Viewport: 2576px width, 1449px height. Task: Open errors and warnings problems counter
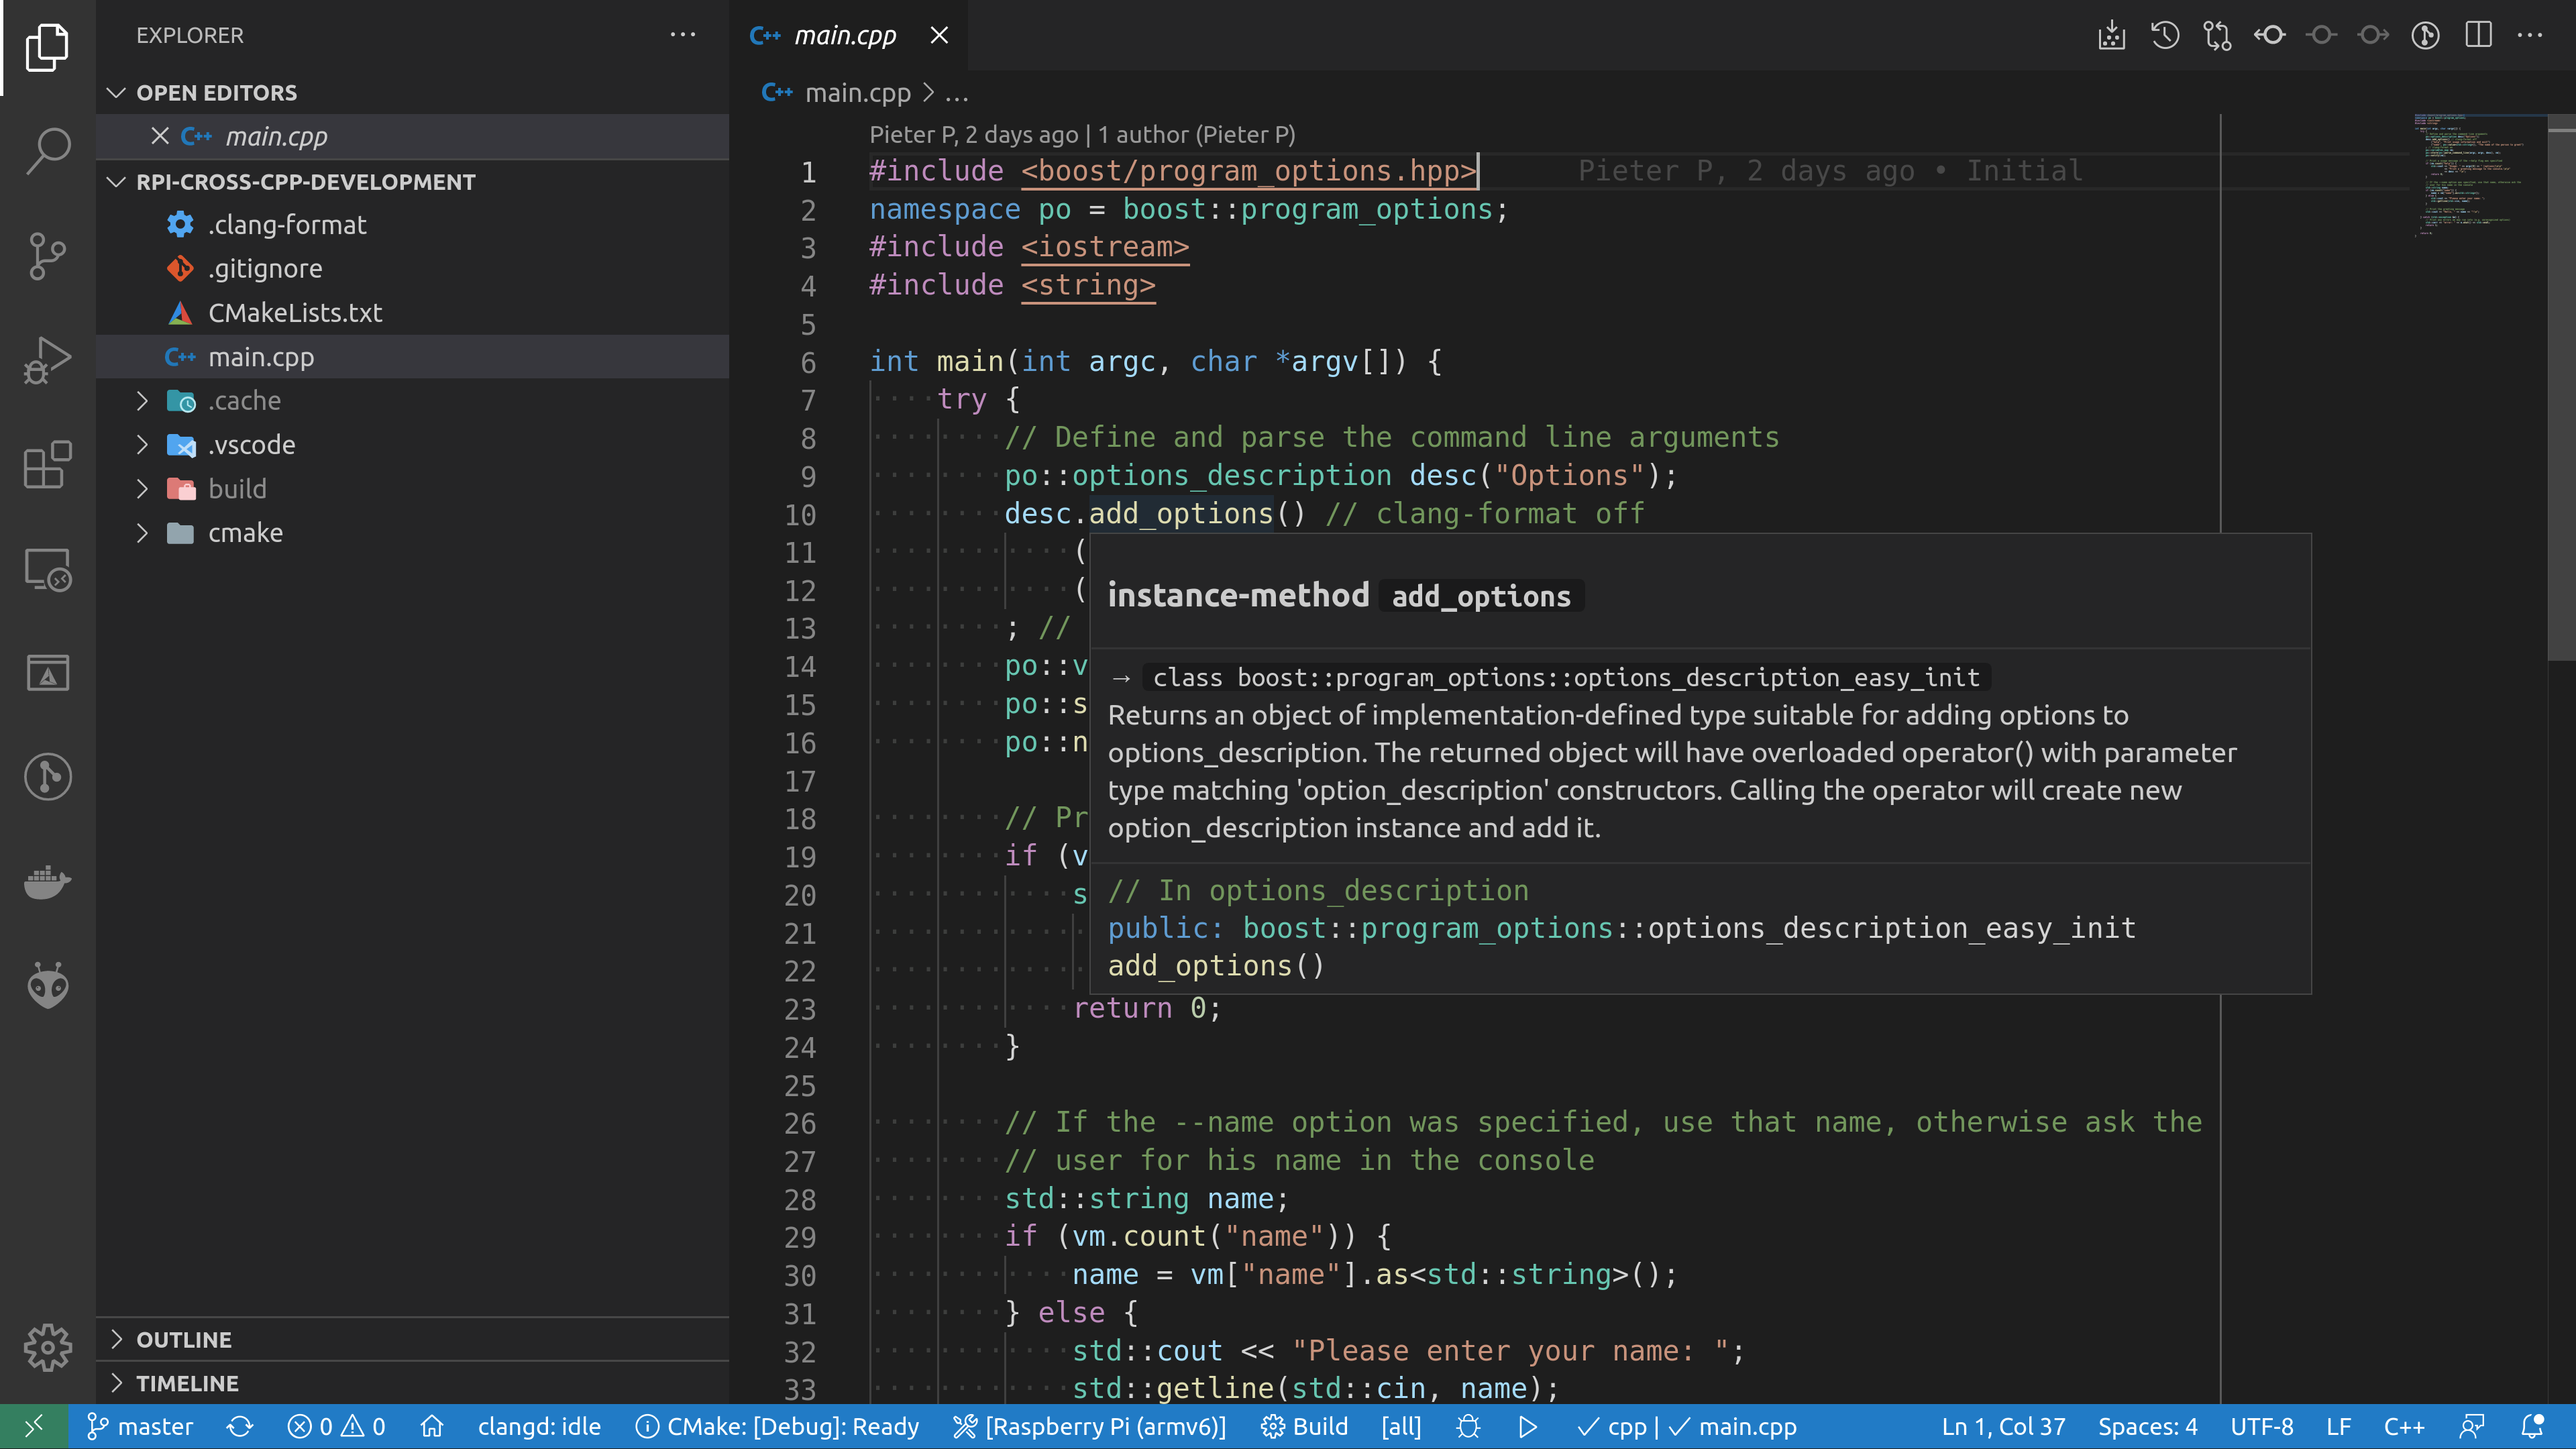336,1427
